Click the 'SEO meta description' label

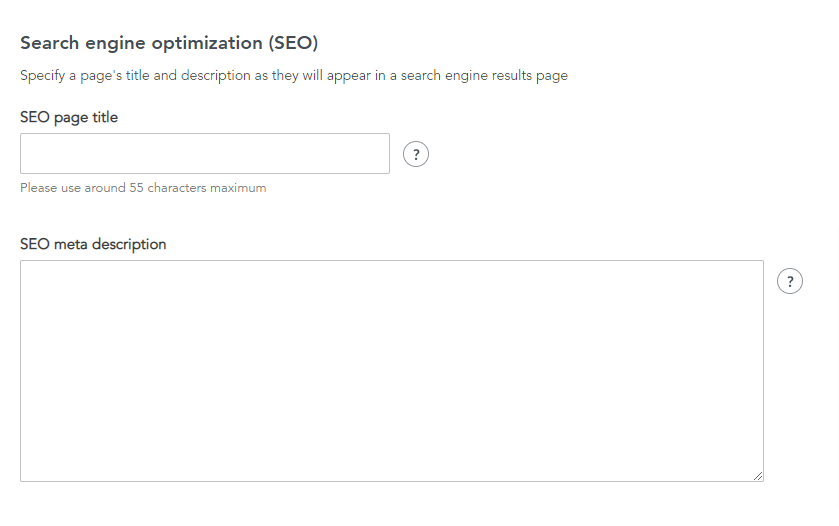[x=93, y=244]
